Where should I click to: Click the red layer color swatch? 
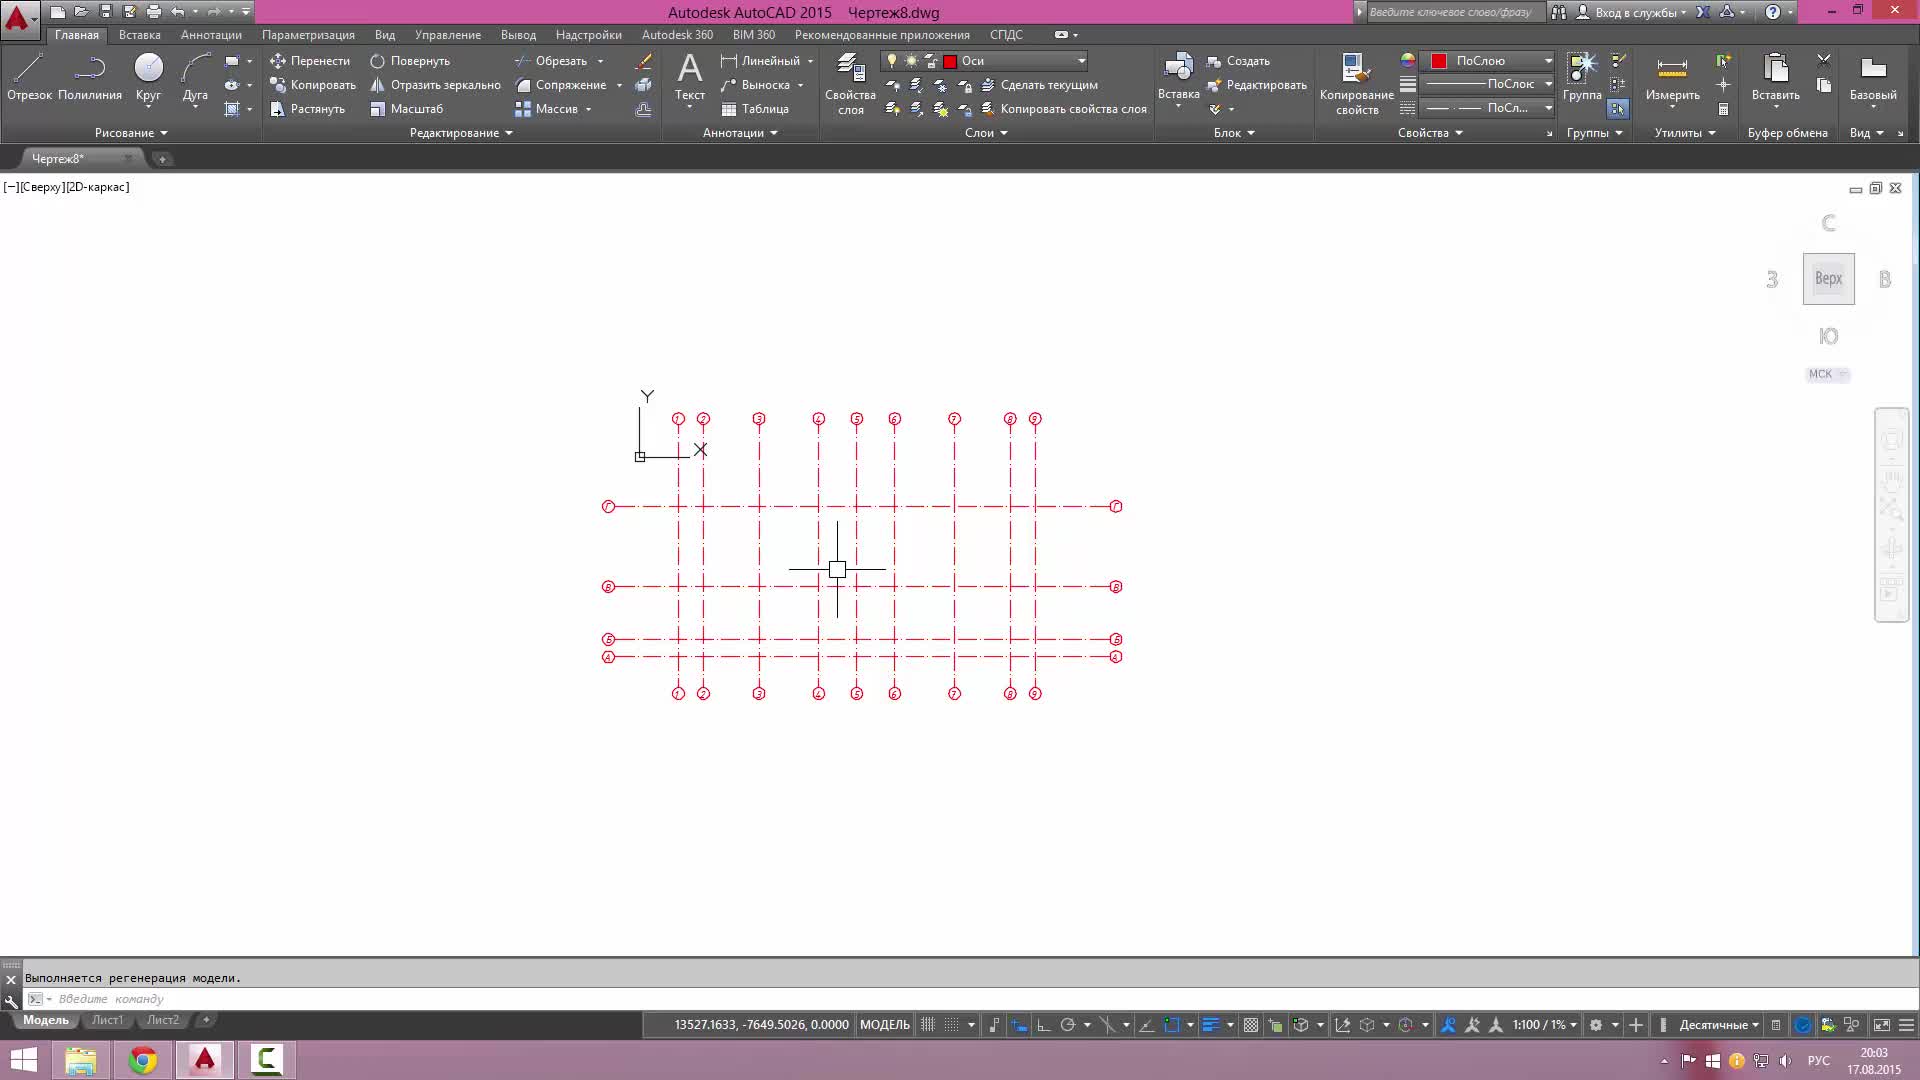[950, 61]
